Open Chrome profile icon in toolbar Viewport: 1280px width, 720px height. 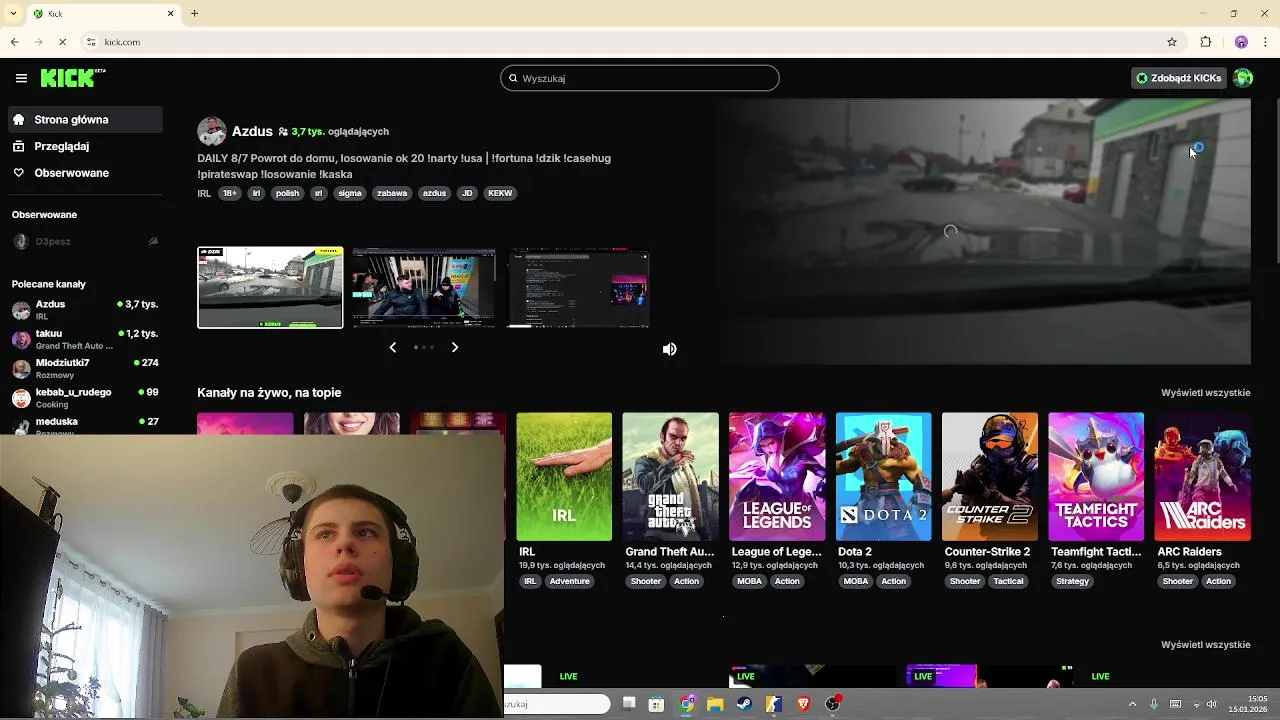pos(1241,42)
